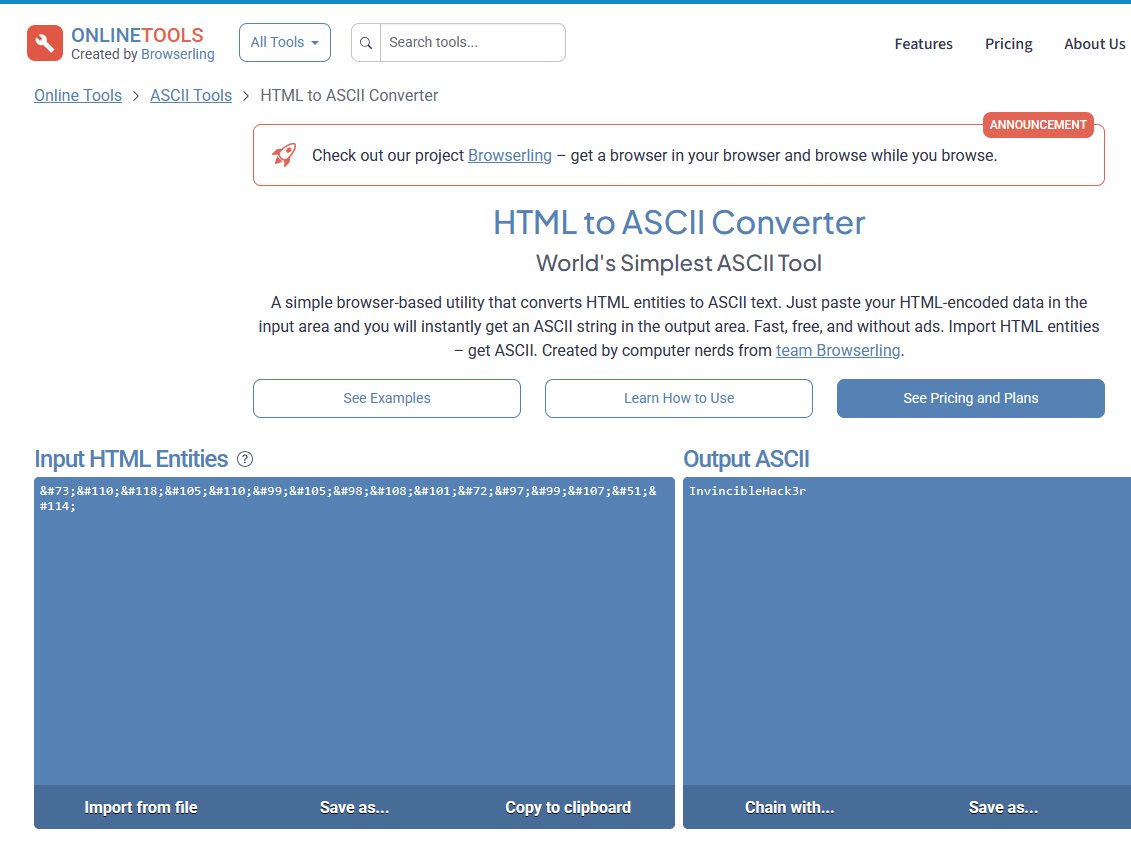Open the team Browserling link
This screenshot has width=1131, height=853.
[x=838, y=350]
